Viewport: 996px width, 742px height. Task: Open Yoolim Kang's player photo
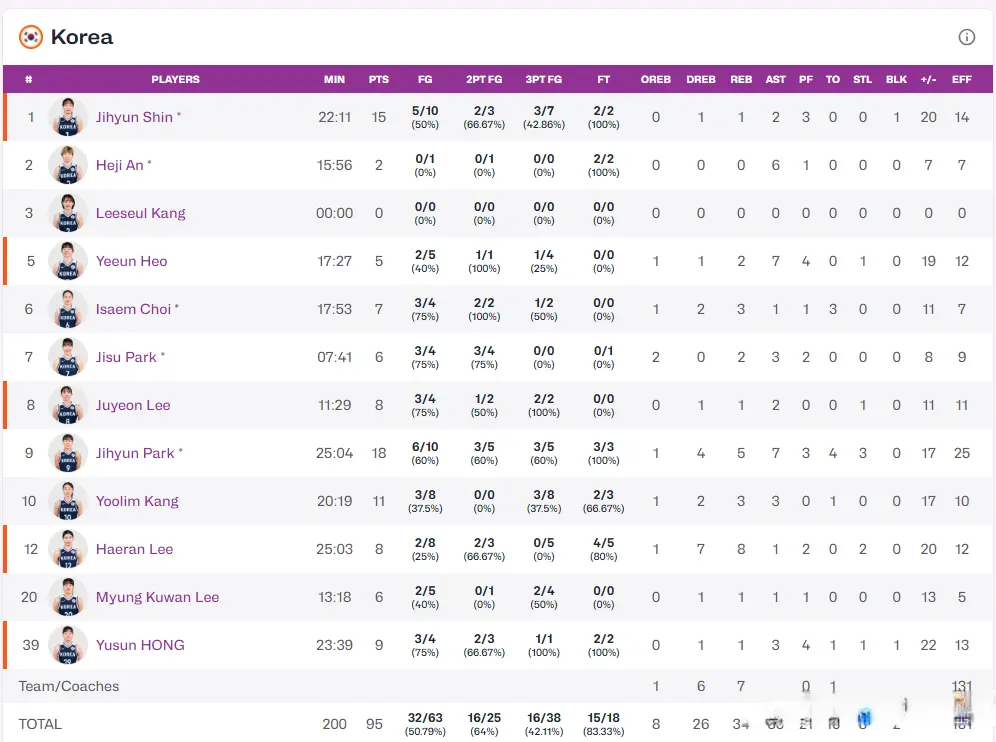coord(68,501)
